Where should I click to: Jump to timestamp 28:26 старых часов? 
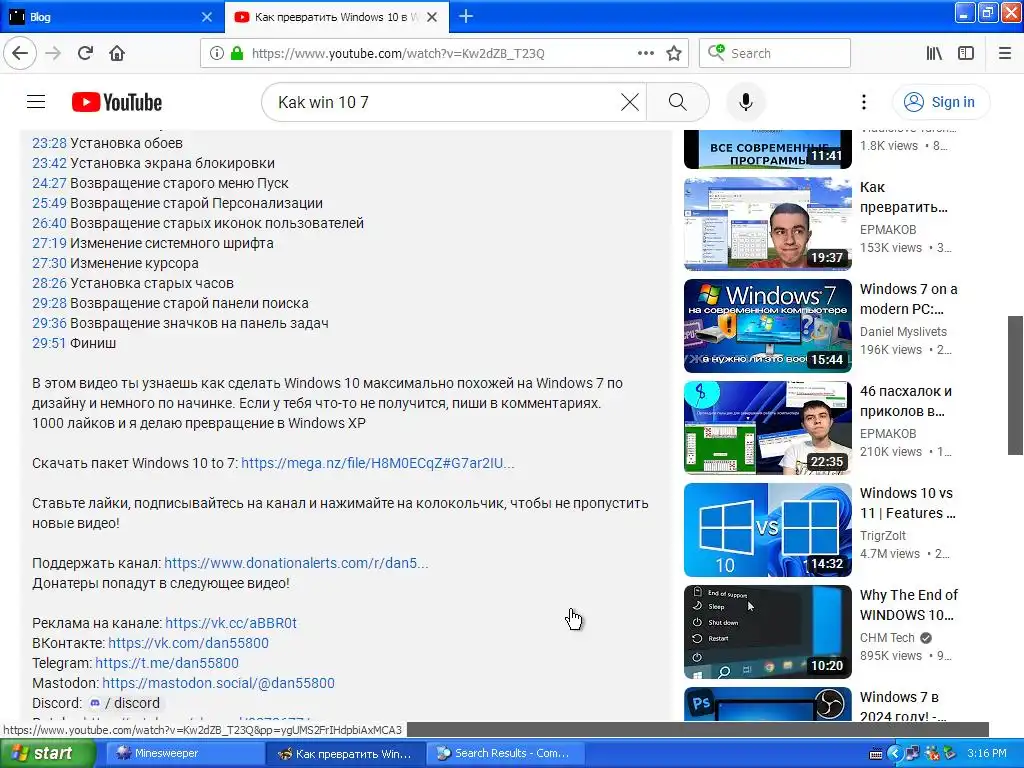coord(50,283)
